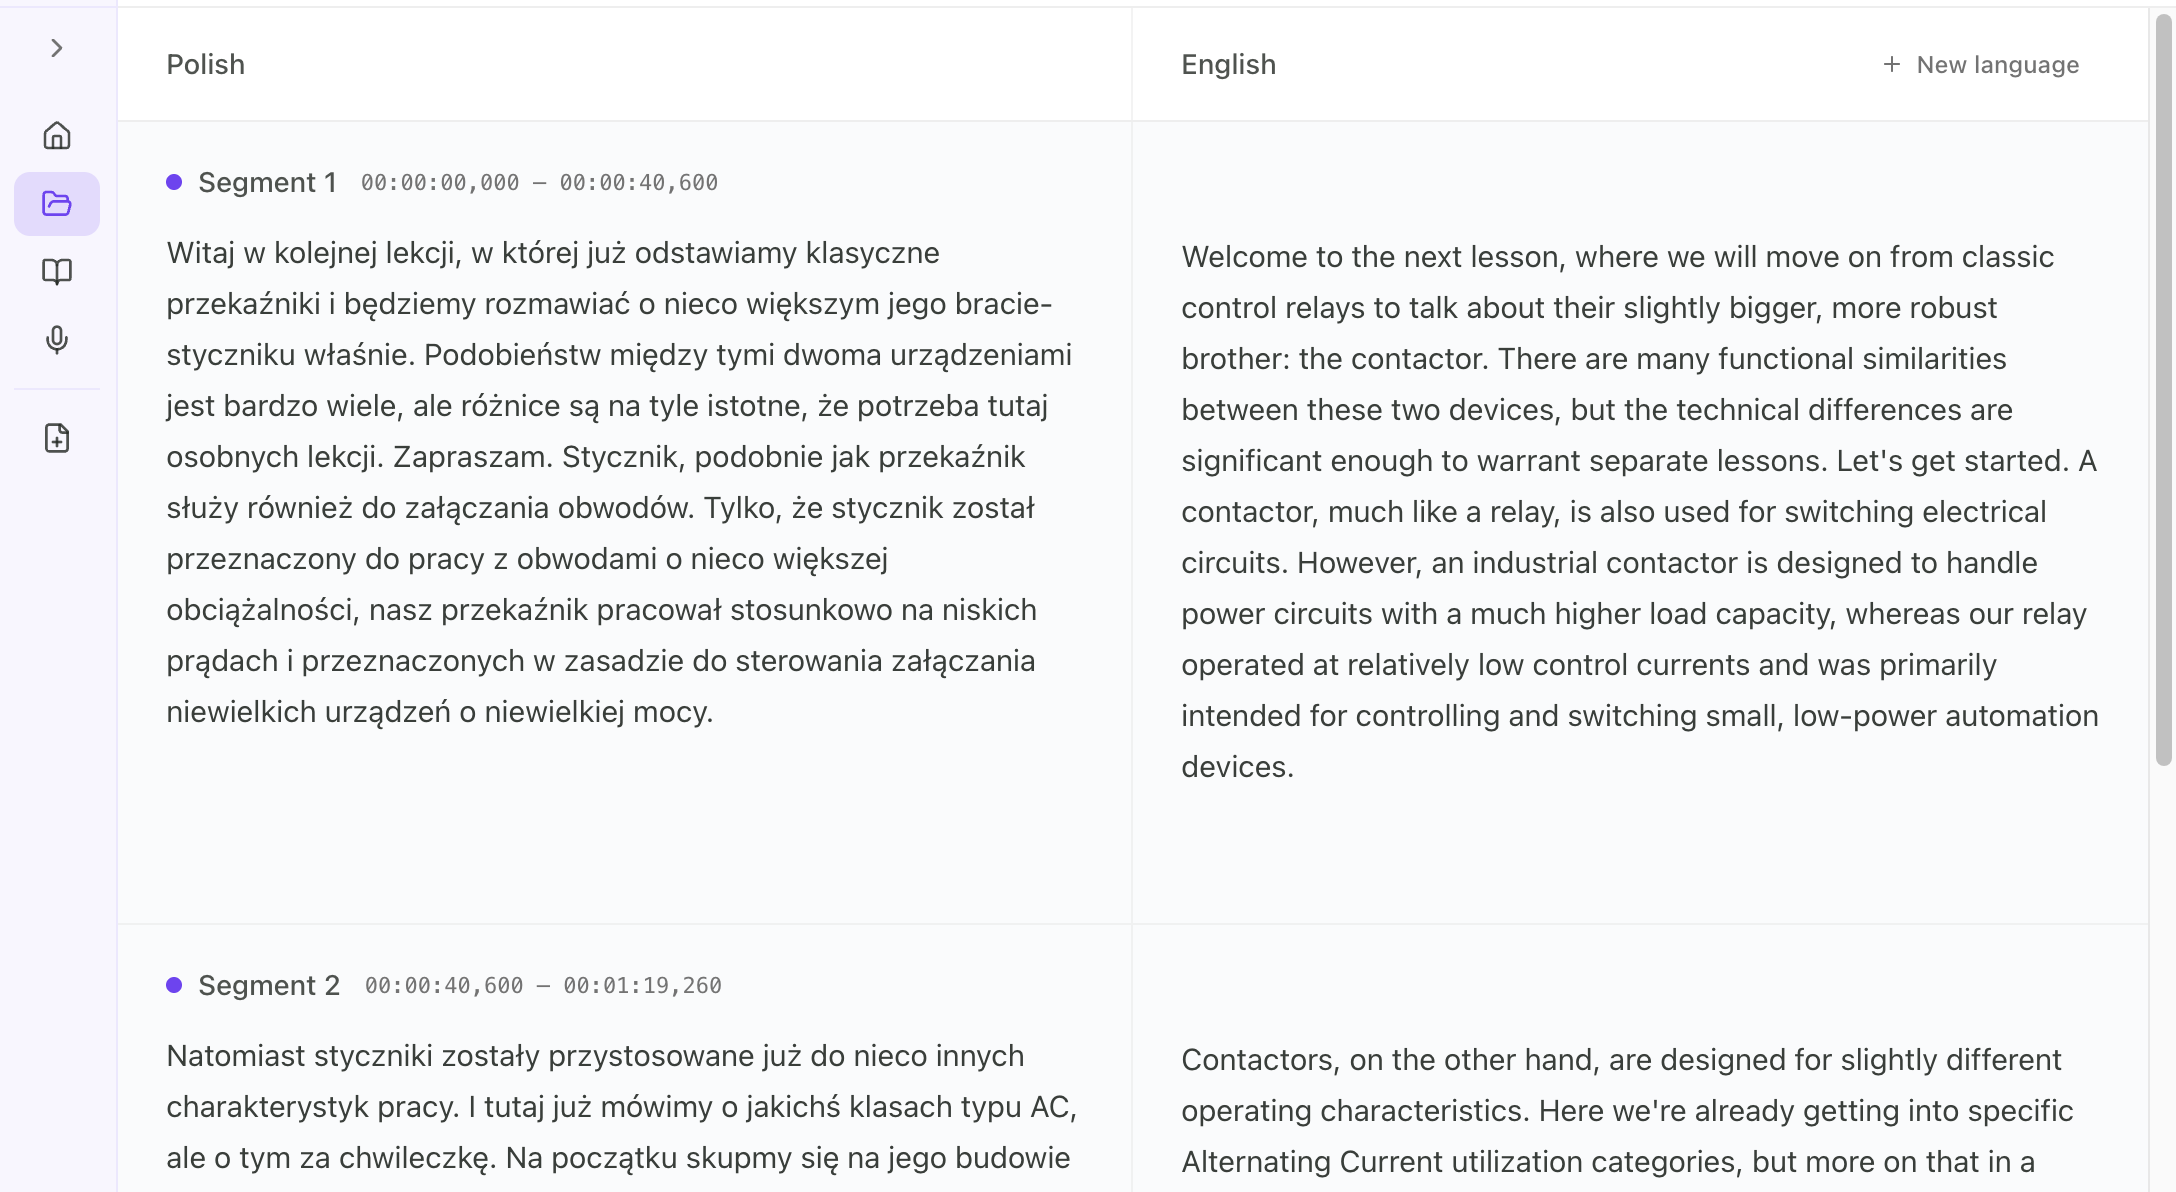Select the Polish column header

(x=205, y=64)
